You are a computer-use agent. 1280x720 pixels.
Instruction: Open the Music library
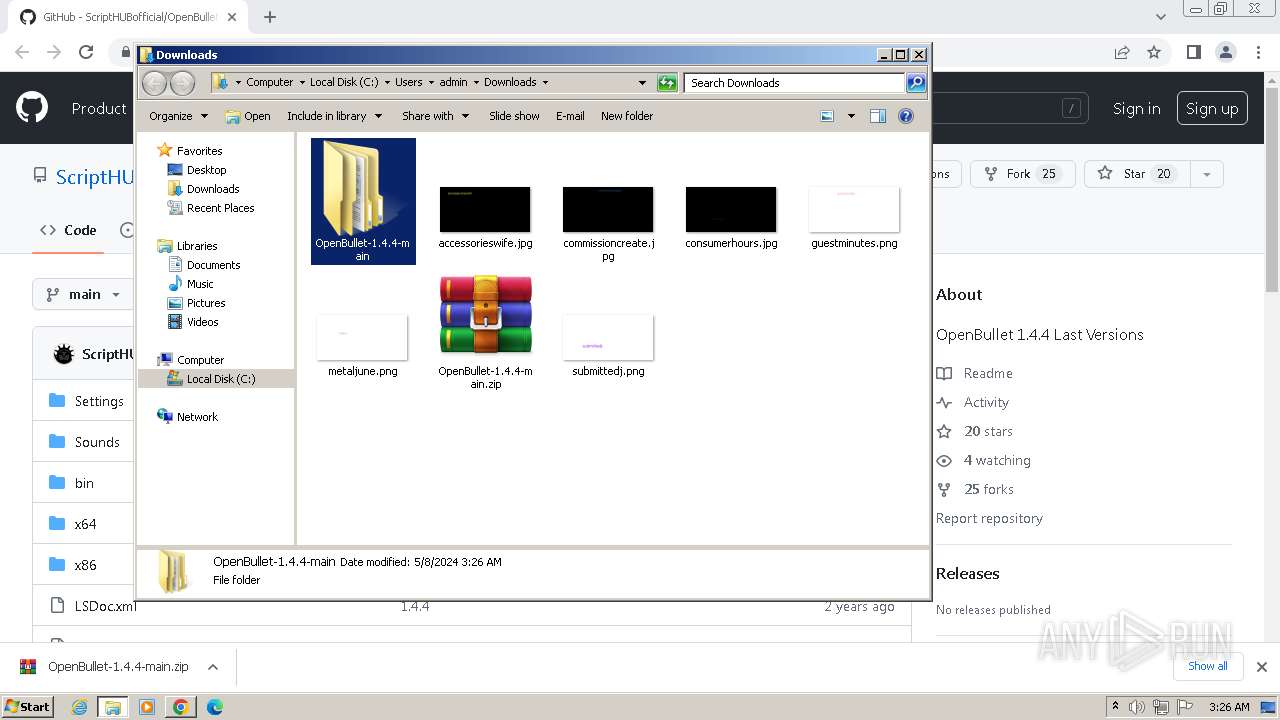[x=200, y=284]
